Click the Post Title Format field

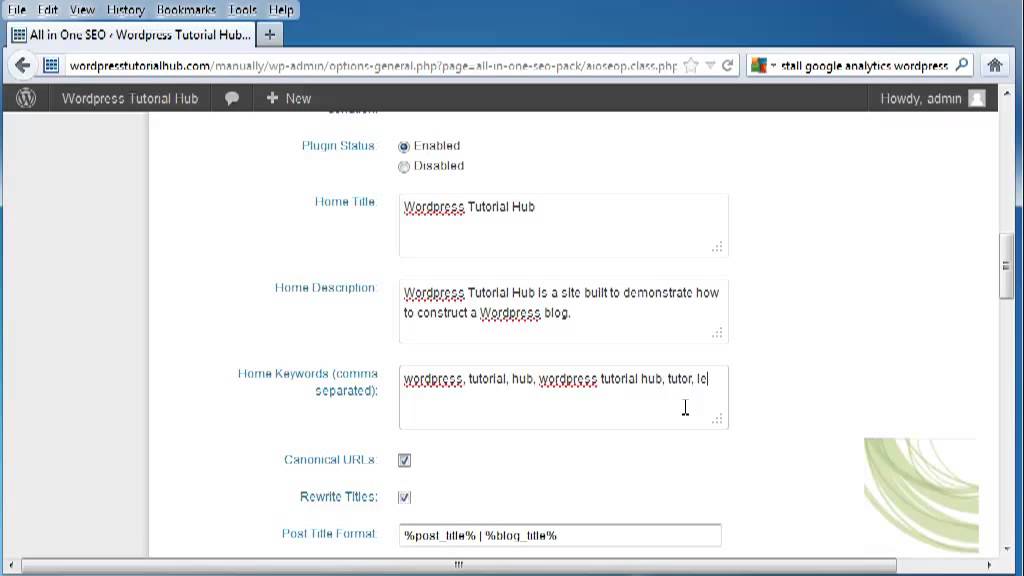click(x=560, y=536)
